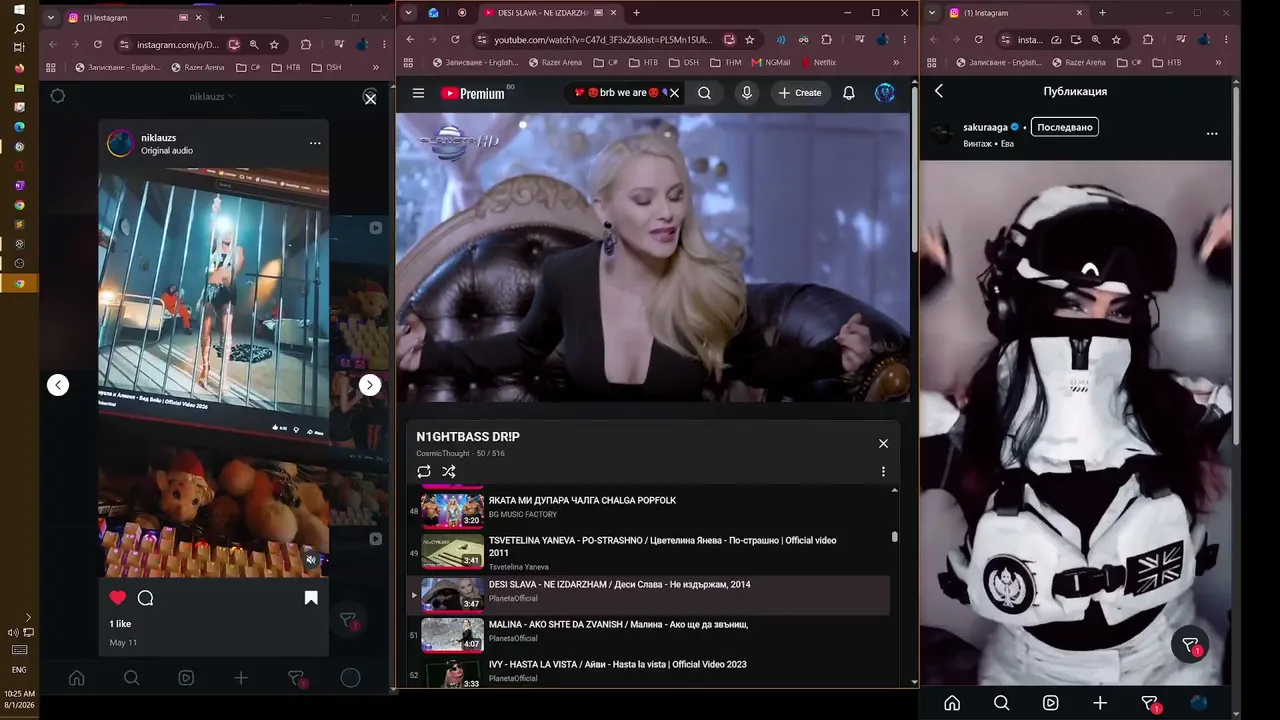Open Original audio link on niklauzs post
This screenshot has height=720, width=1280.
167,151
